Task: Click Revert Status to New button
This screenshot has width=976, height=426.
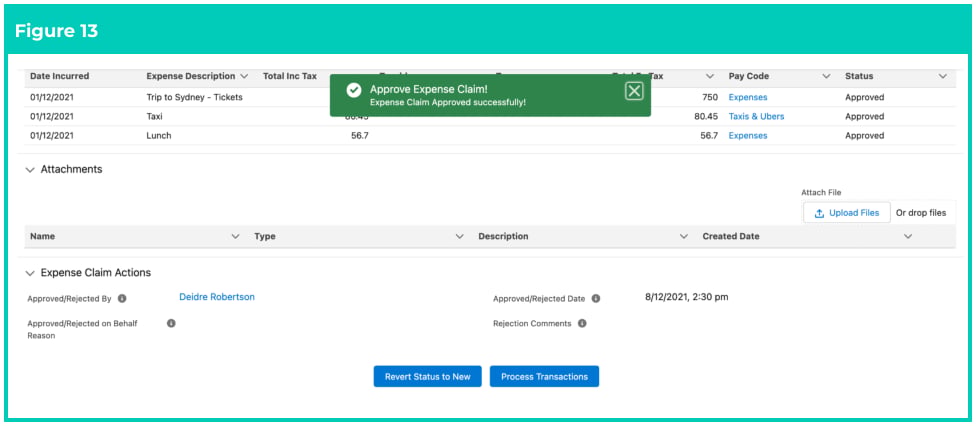Action: (x=428, y=376)
